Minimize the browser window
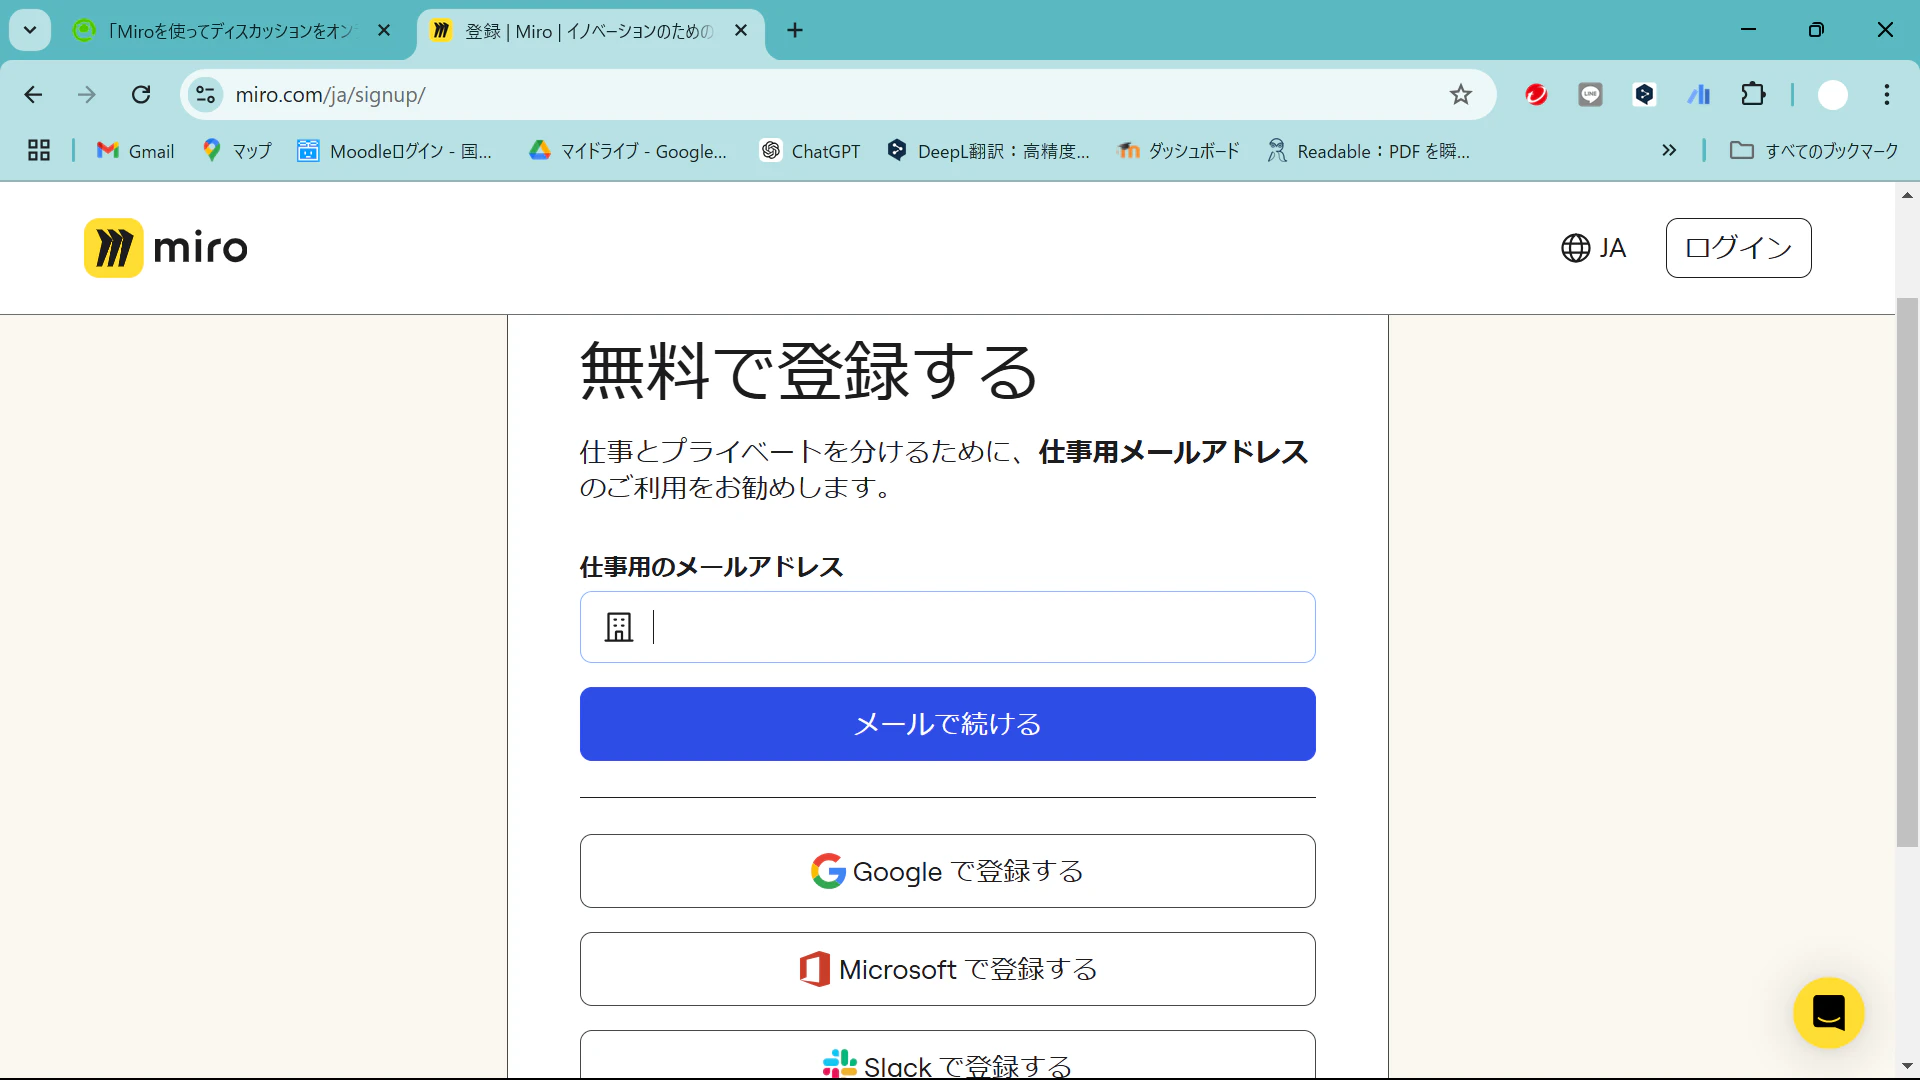Screen dimensions: 1920x1080 1748,30
